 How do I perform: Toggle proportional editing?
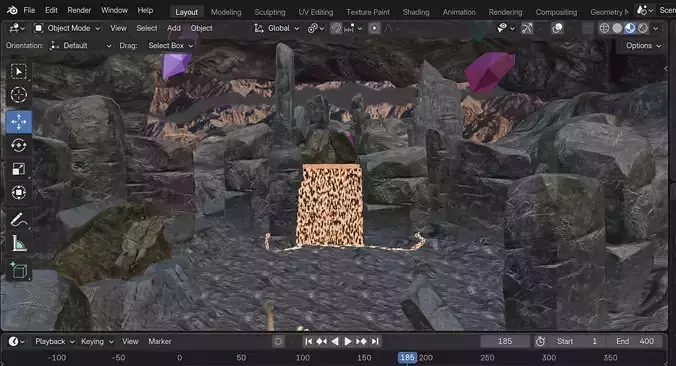point(374,28)
